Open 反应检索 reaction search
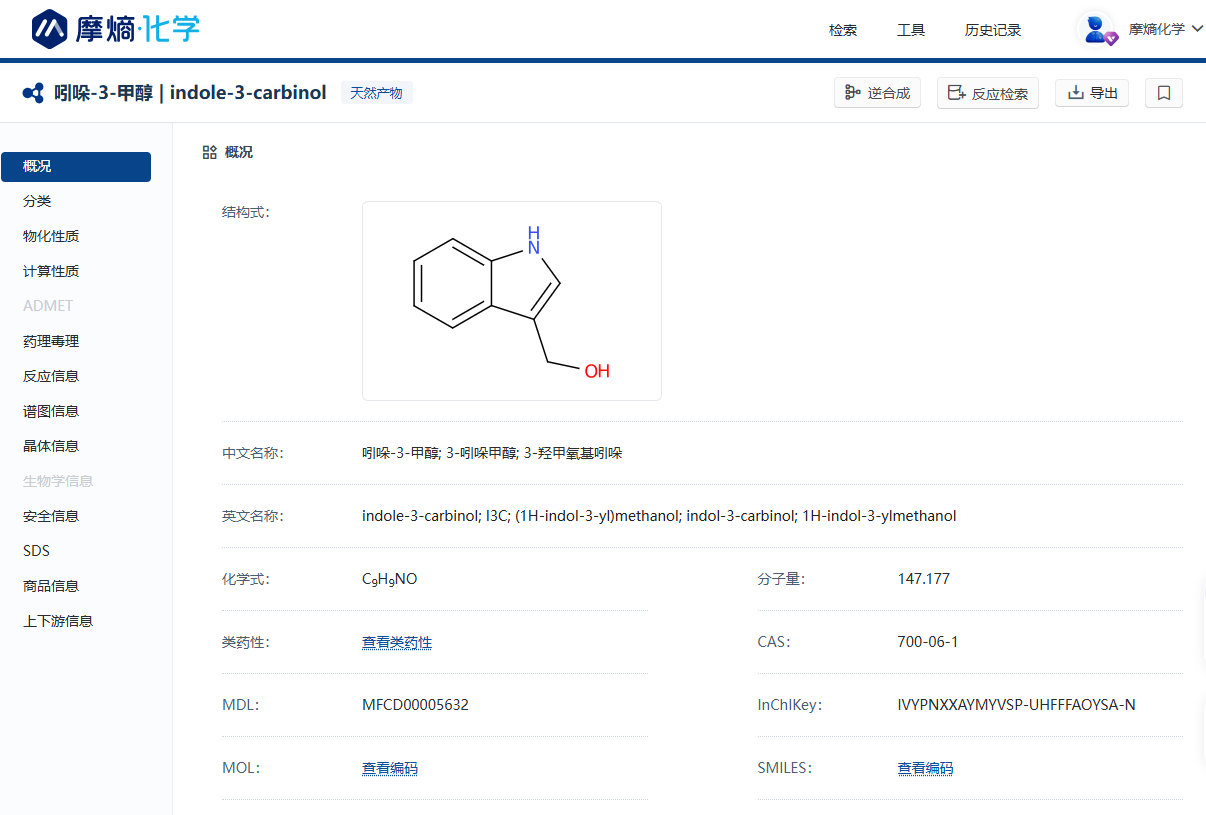 (987, 93)
